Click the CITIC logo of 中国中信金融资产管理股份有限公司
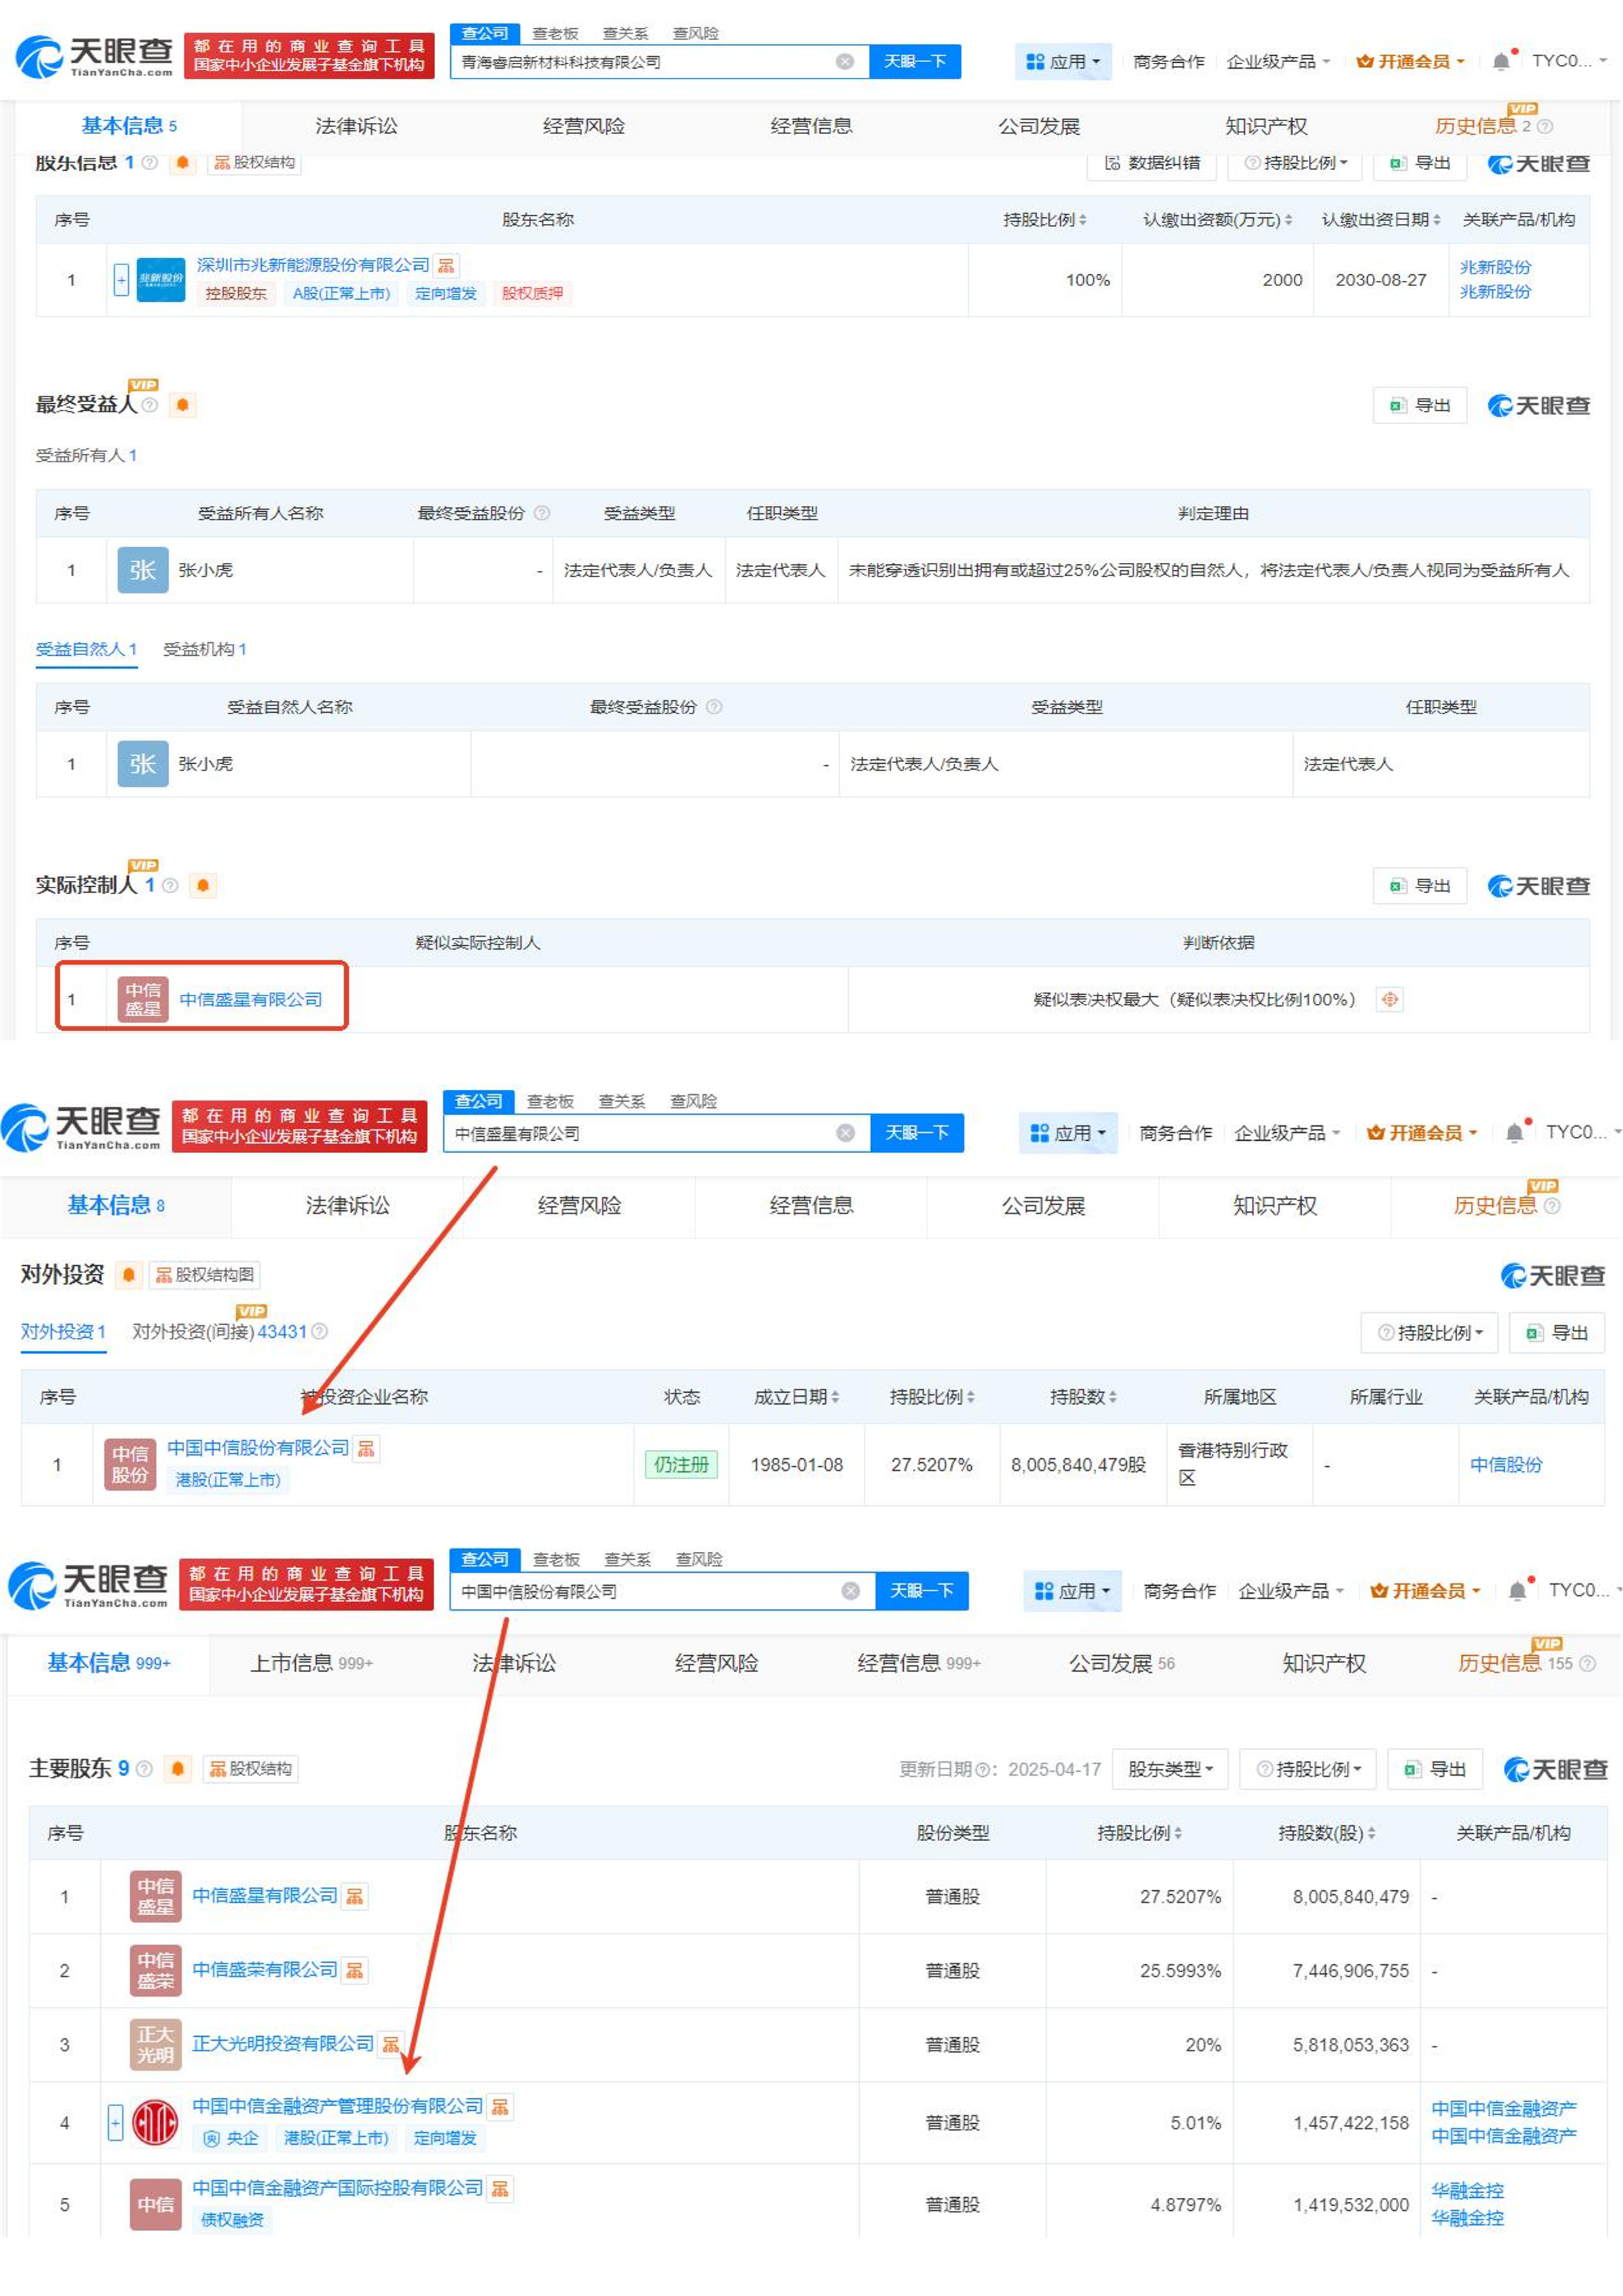 [x=155, y=2123]
